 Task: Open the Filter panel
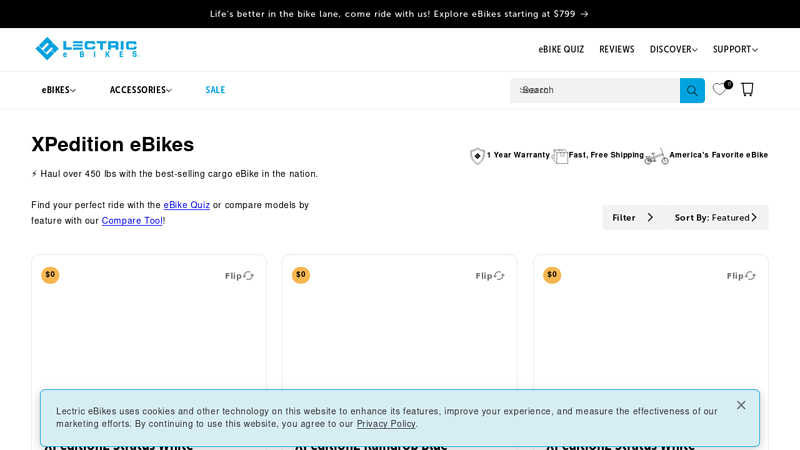click(633, 217)
